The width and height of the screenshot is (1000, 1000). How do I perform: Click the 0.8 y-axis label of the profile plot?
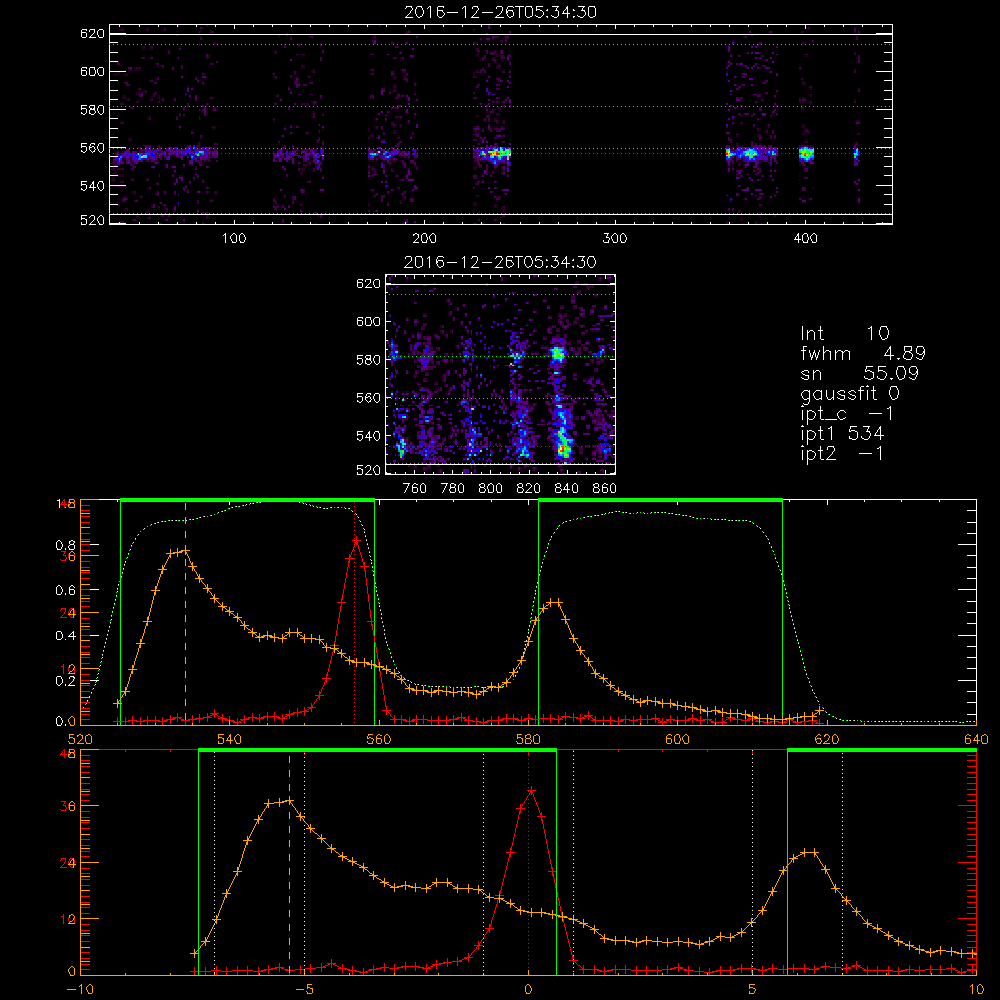[65, 545]
